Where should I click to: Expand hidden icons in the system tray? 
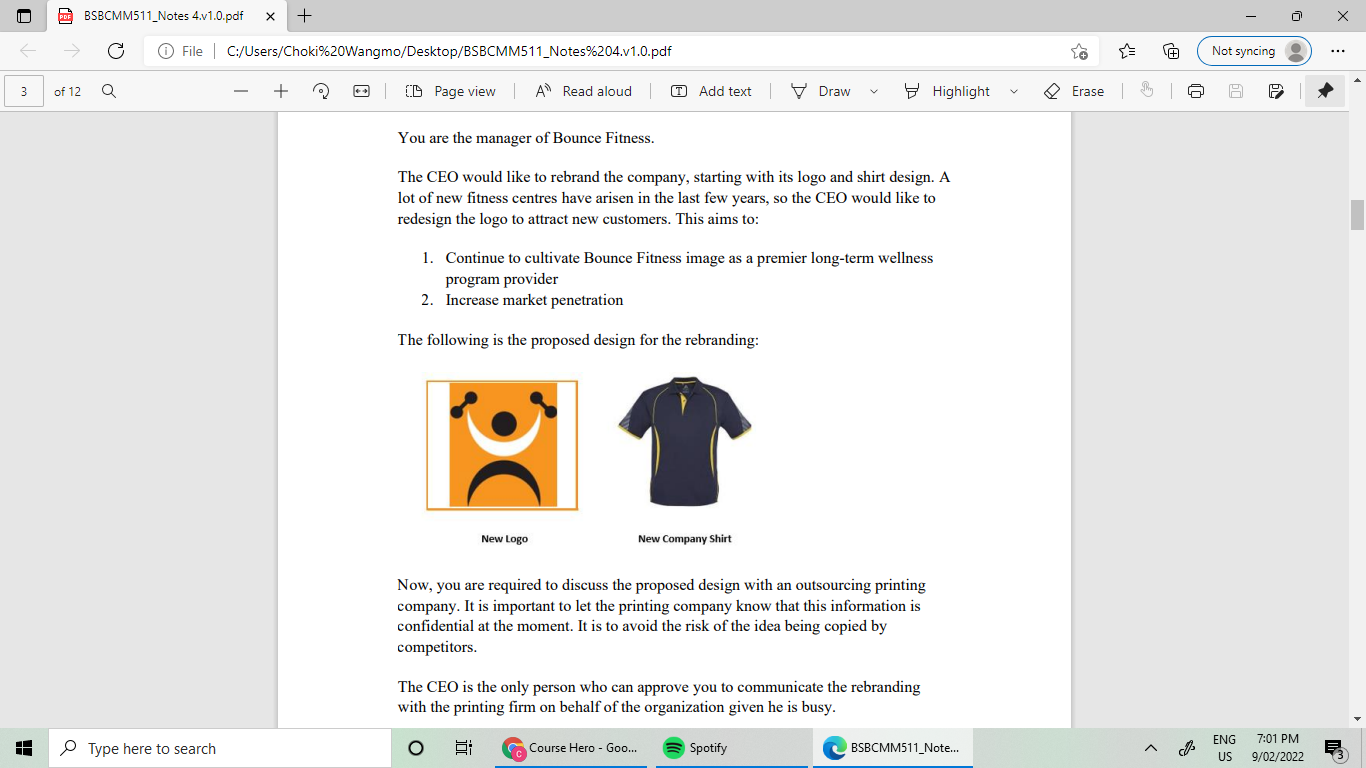[x=1150, y=747]
